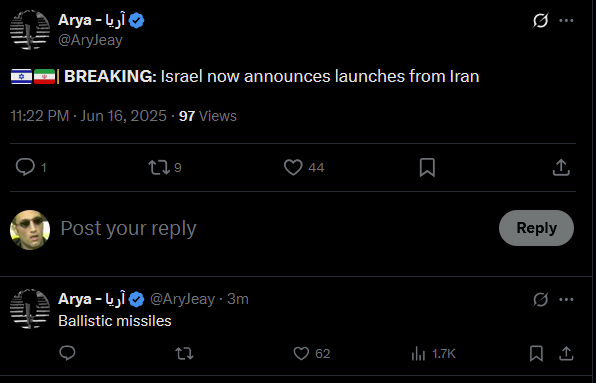Share the 'Ballistic missiles' reply
Viewport: 596px width, 383px height.
pos(566,353)
